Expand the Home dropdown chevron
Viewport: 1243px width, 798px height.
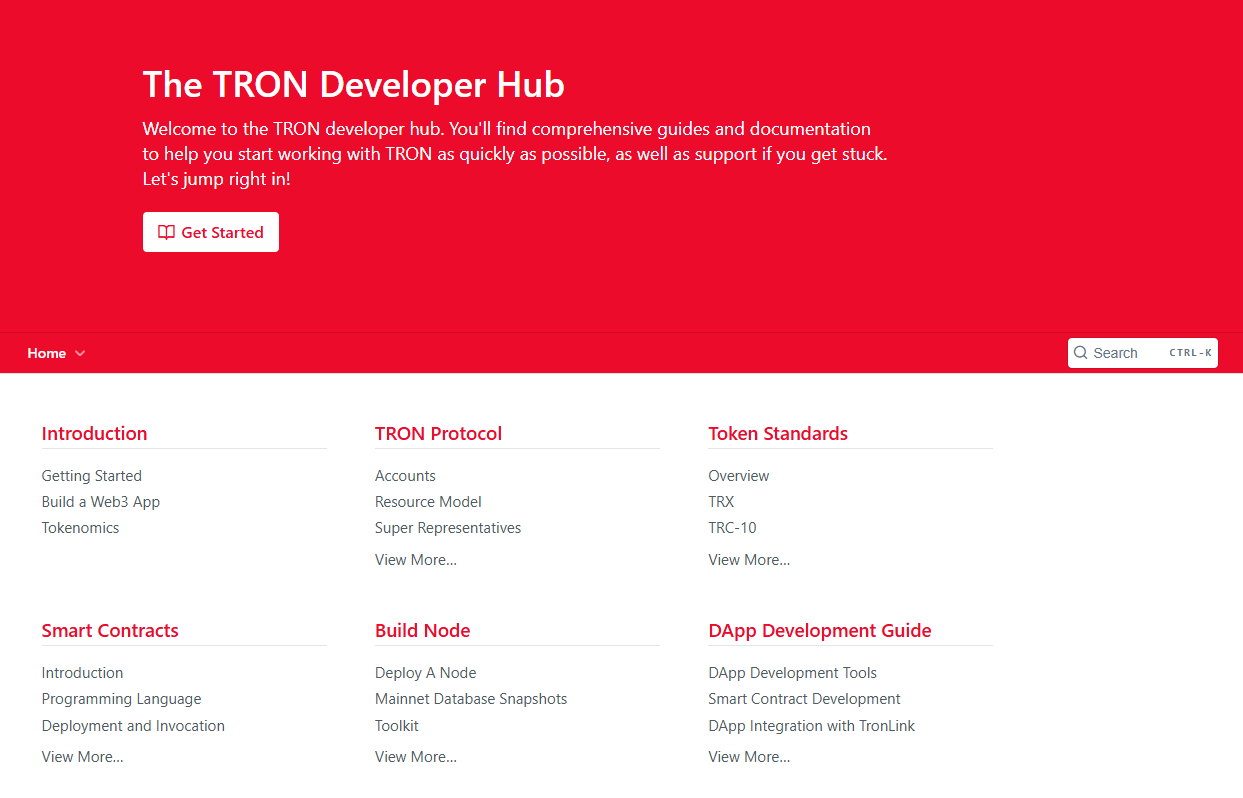[80, 353]
